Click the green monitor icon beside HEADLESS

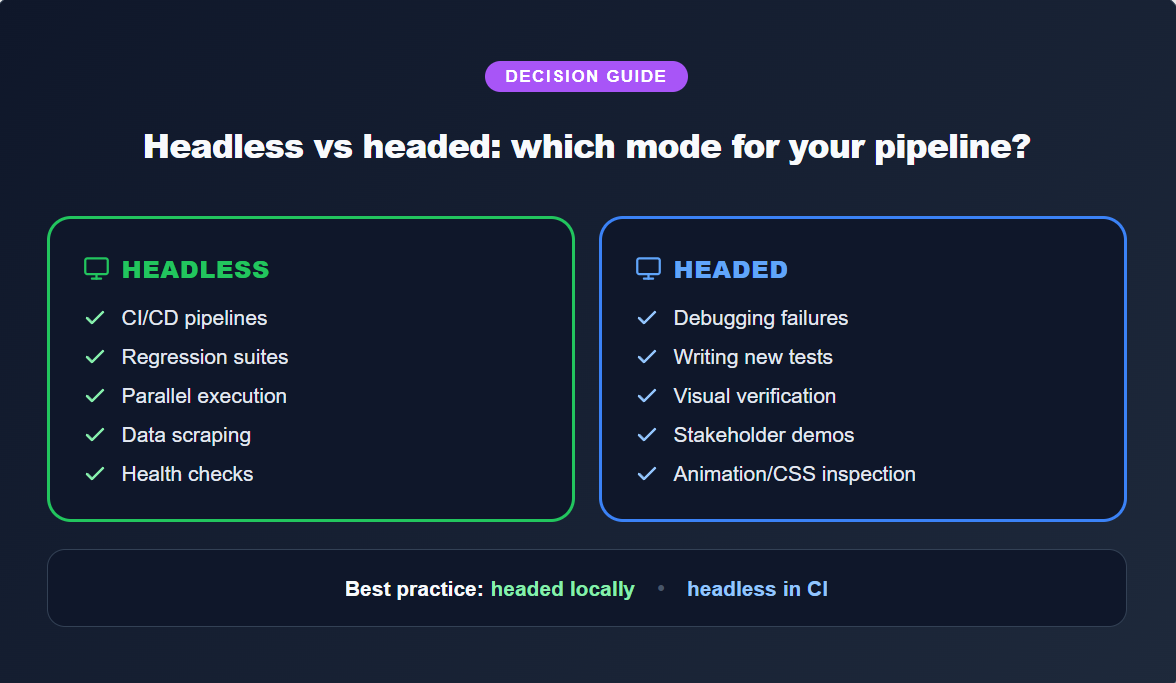[x=96, y=269]
